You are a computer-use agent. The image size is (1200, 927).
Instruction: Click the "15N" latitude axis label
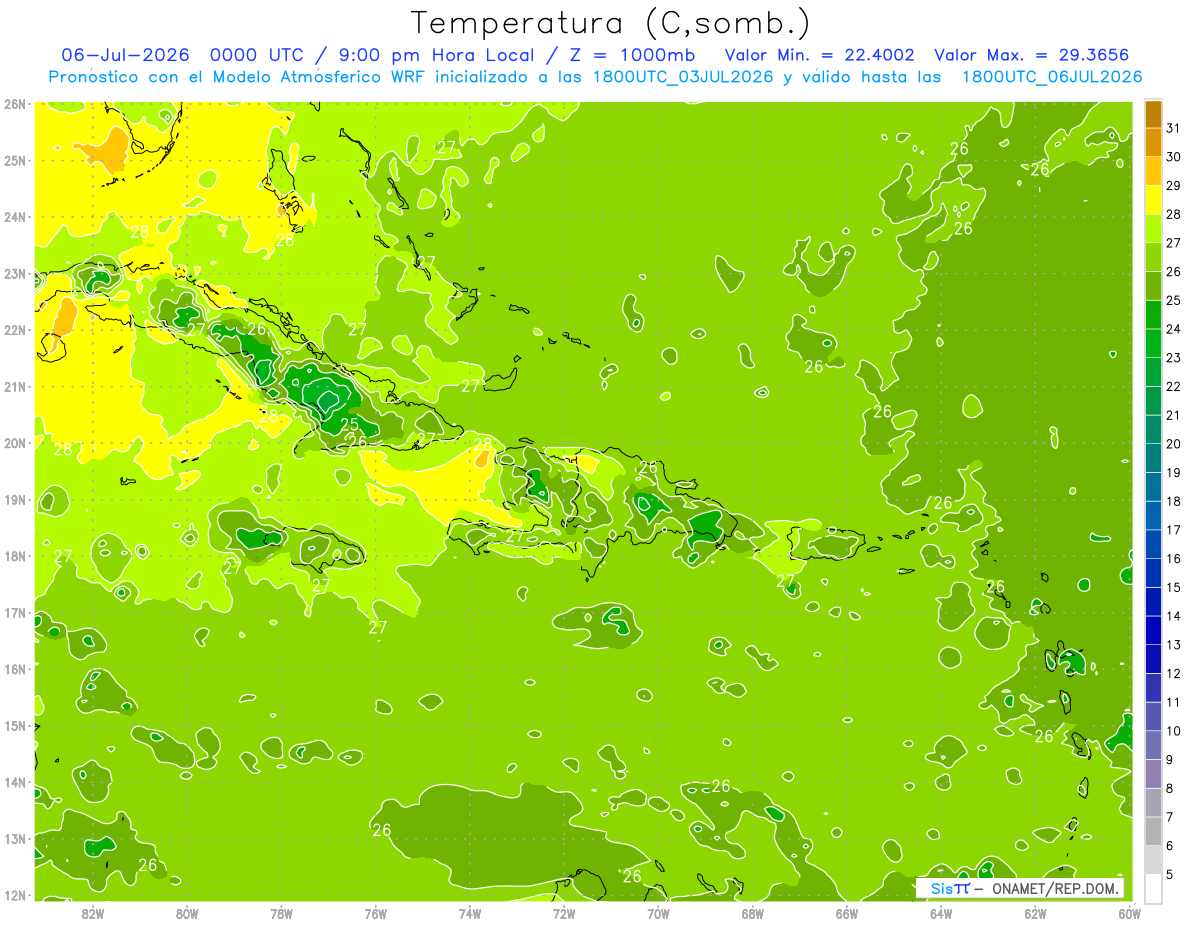pos(14,725)
